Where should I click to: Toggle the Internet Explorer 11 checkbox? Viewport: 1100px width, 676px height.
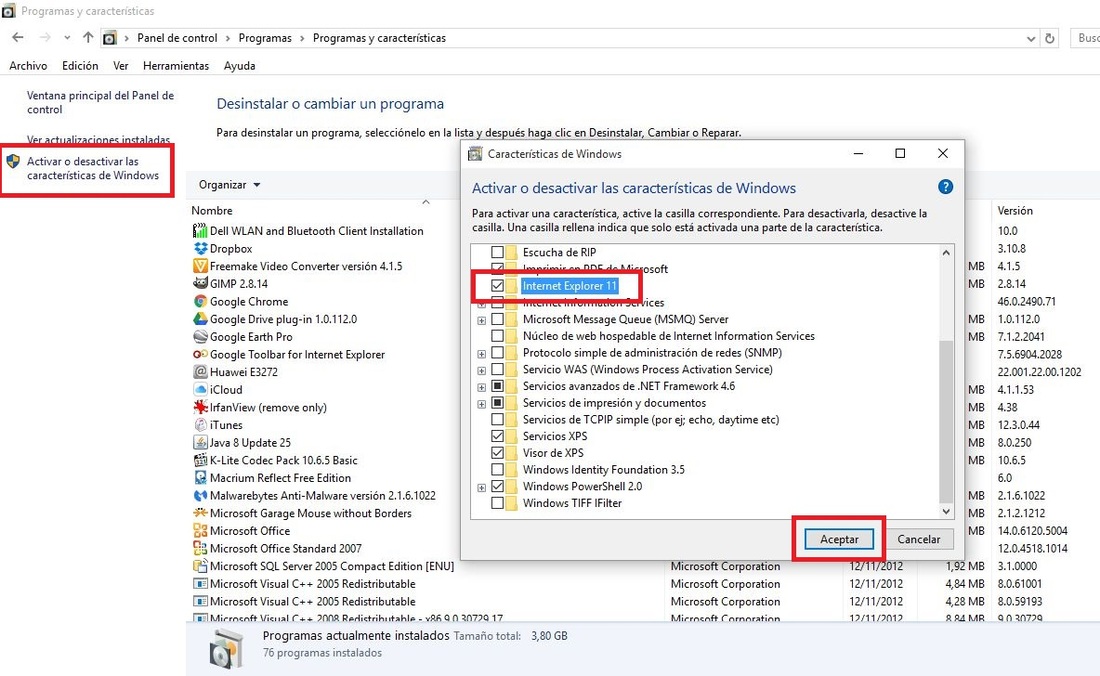point(497,285)
